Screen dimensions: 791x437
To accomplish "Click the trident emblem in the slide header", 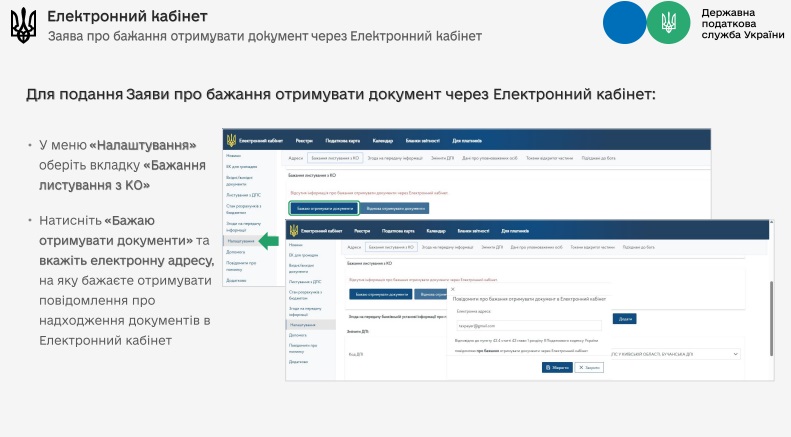I will pyautogui.click(x=22, y=25).
